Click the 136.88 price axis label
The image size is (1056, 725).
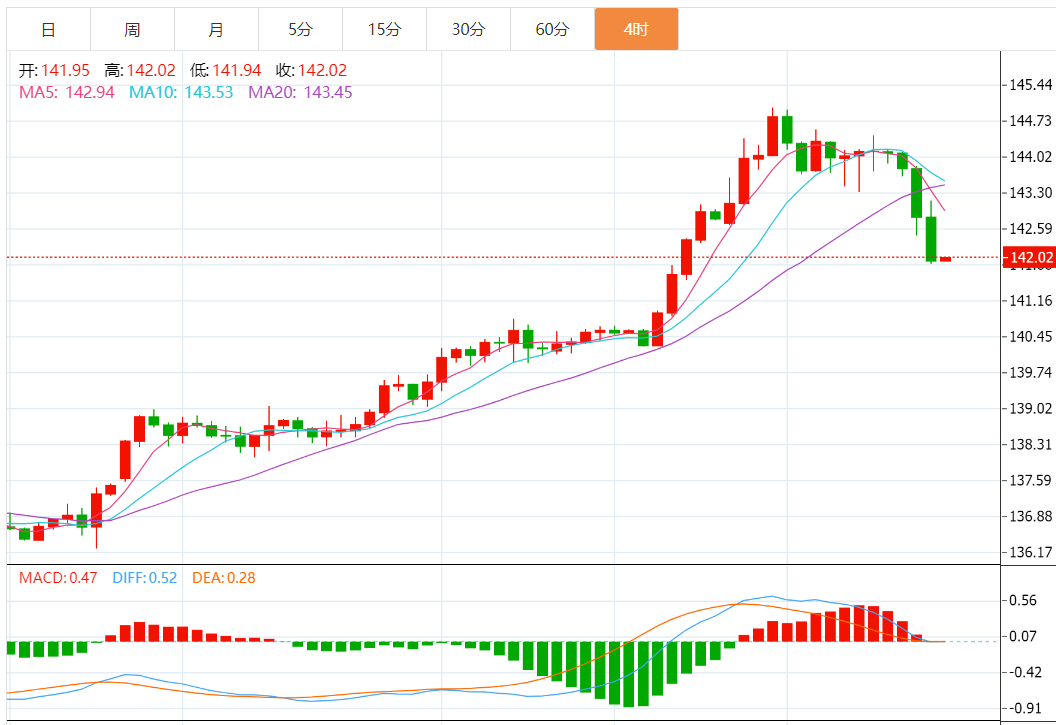click(1030, 516)
